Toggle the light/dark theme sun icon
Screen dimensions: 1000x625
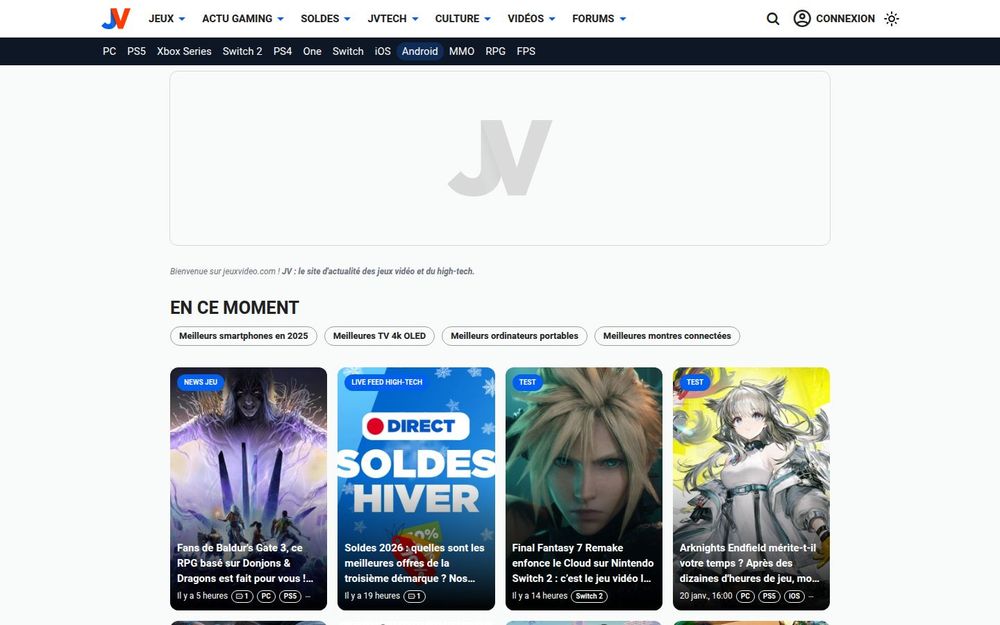[x=891, y=18]
